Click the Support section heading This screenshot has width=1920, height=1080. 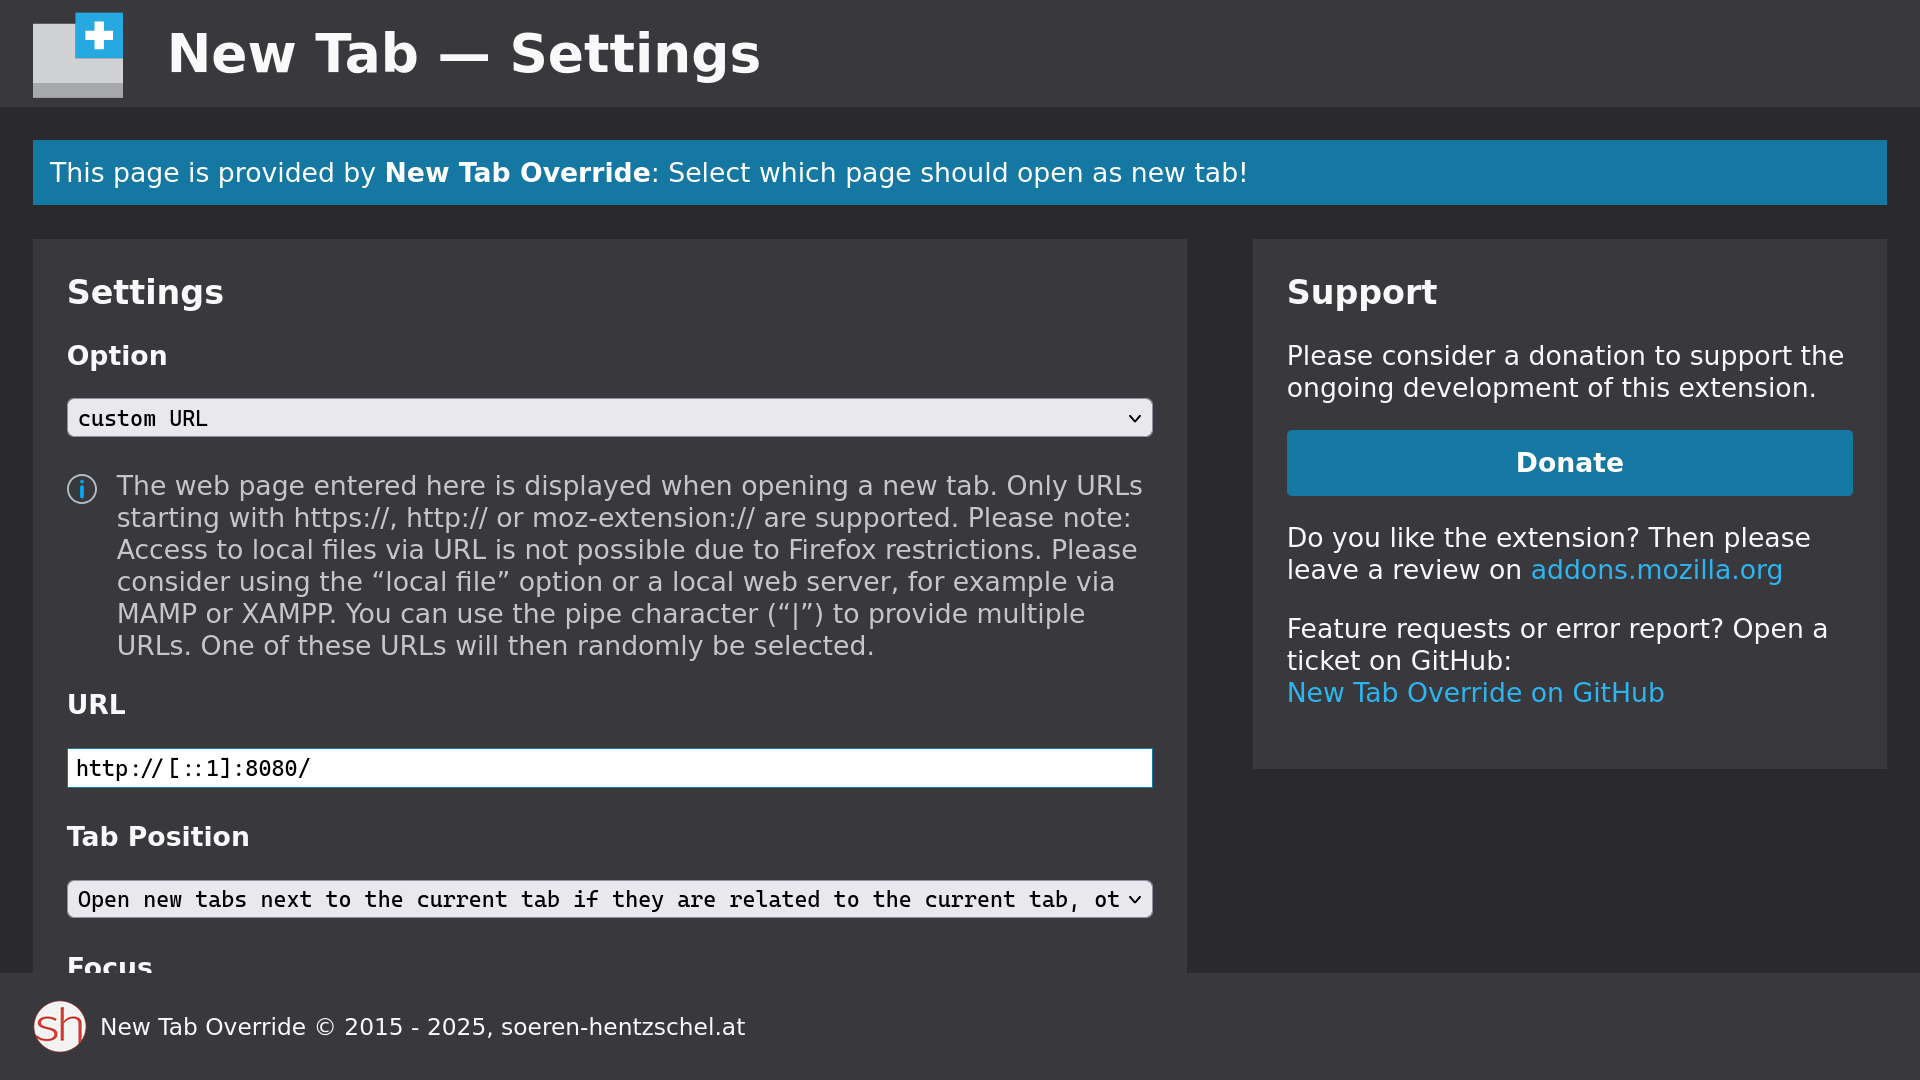point(1363,292)
